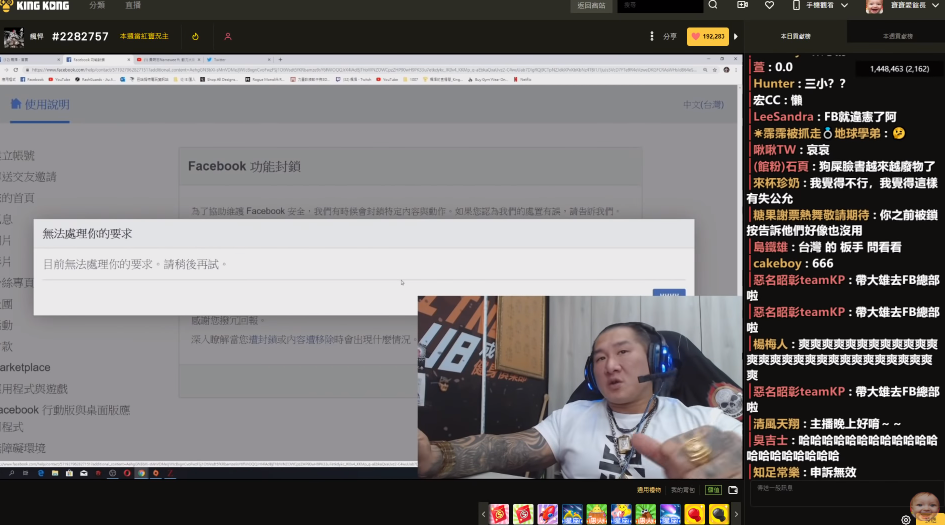Switch to the 直播 menu item
This screenshot has height=525, width=945.
pyautogui.click(x=133, y=6)
